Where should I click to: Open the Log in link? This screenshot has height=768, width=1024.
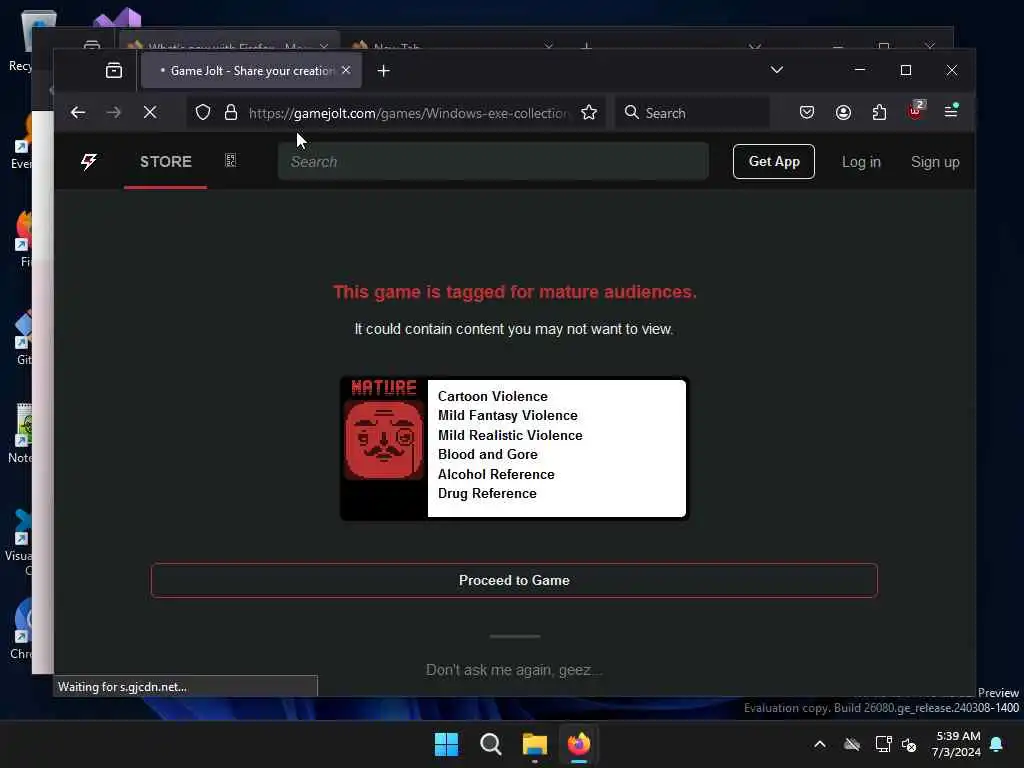tap(861, 162)
